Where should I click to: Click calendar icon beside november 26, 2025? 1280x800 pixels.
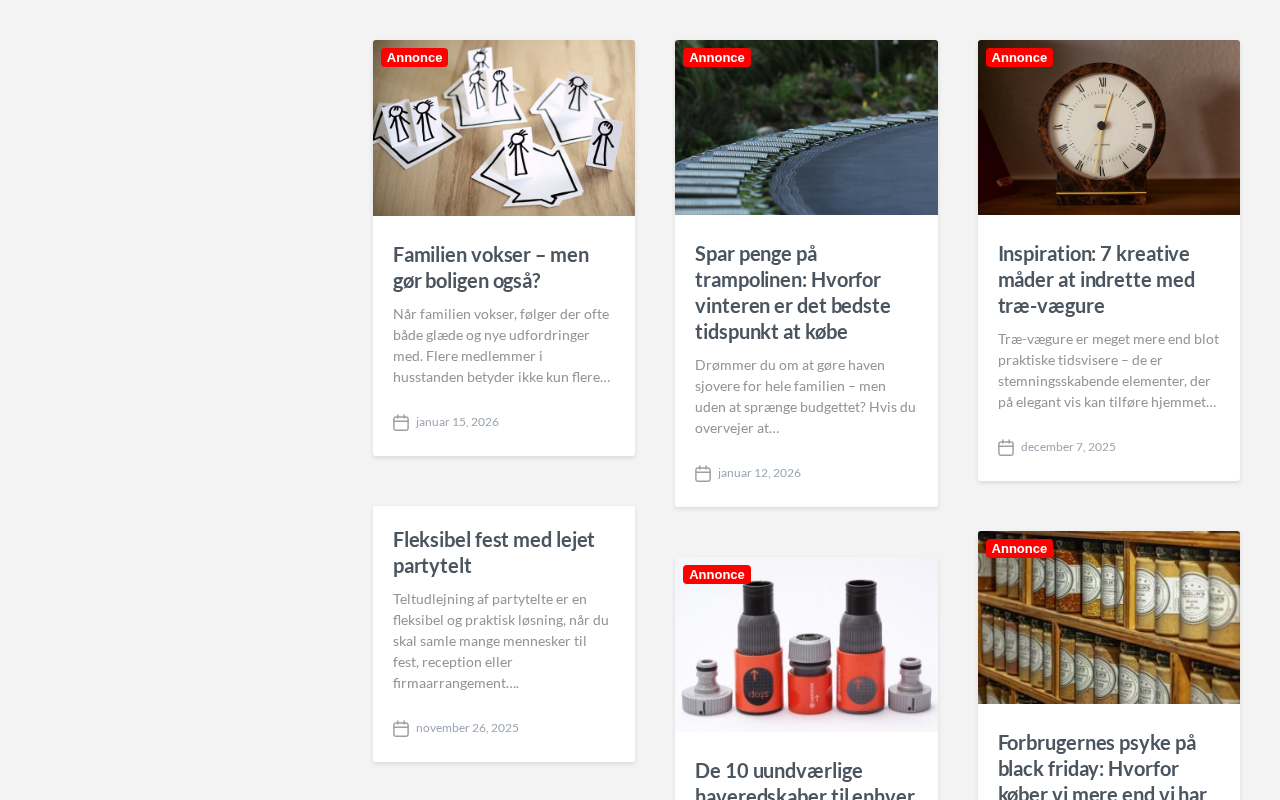tap(401, 729)
